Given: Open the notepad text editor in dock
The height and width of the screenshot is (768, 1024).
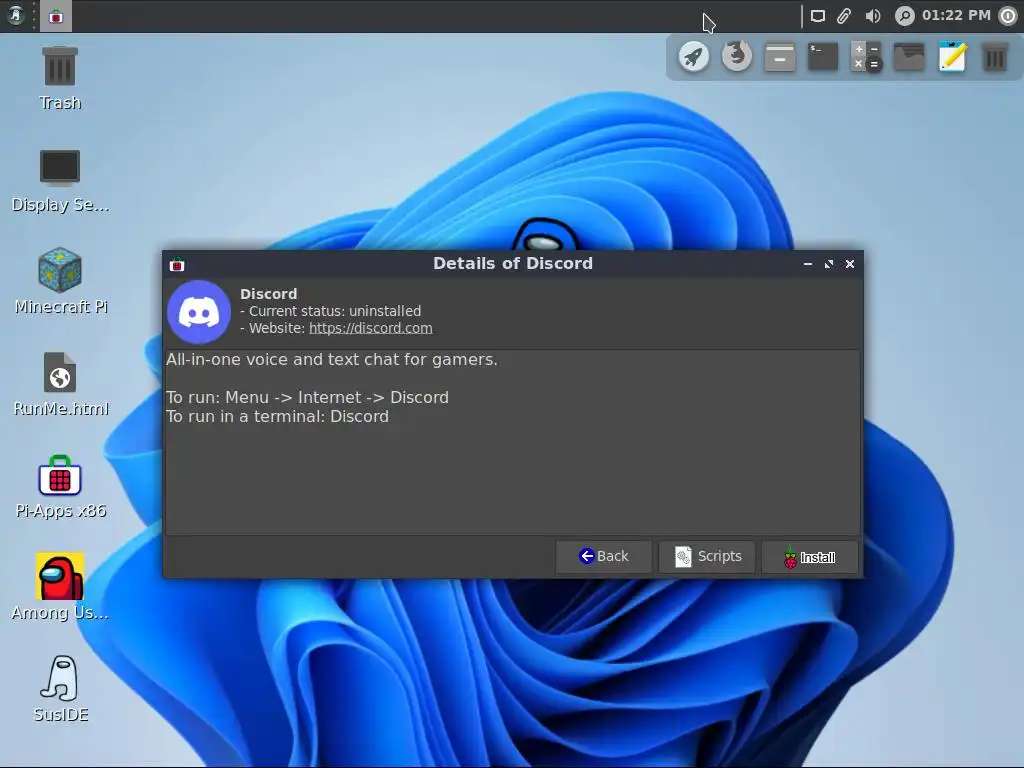Looking at the screenshot, I should [x=952, y=57].
